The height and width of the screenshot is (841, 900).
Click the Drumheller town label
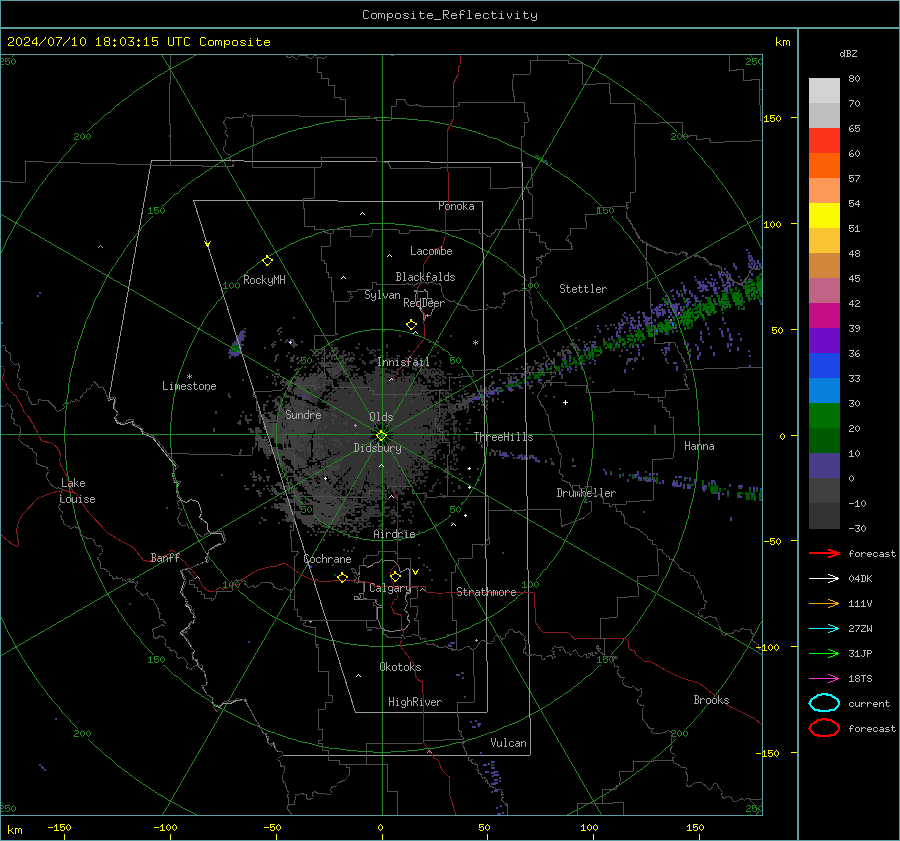586,493
